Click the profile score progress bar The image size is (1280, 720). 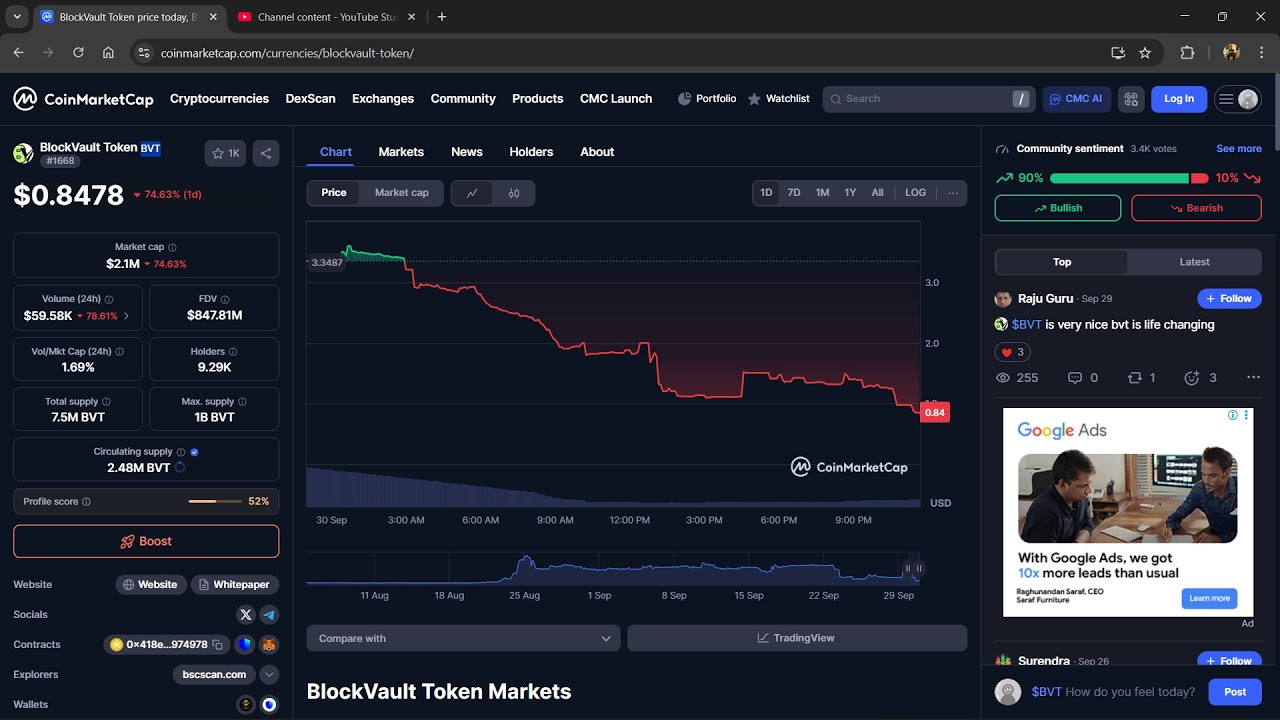click(214, 501)
